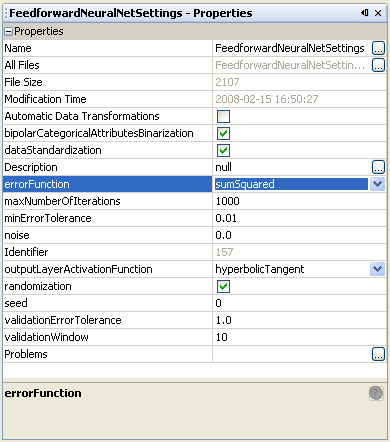
Task: Uncheck bipolarCategoricalAttributesBinarization checkbox
Action: [x=223, y=133]
